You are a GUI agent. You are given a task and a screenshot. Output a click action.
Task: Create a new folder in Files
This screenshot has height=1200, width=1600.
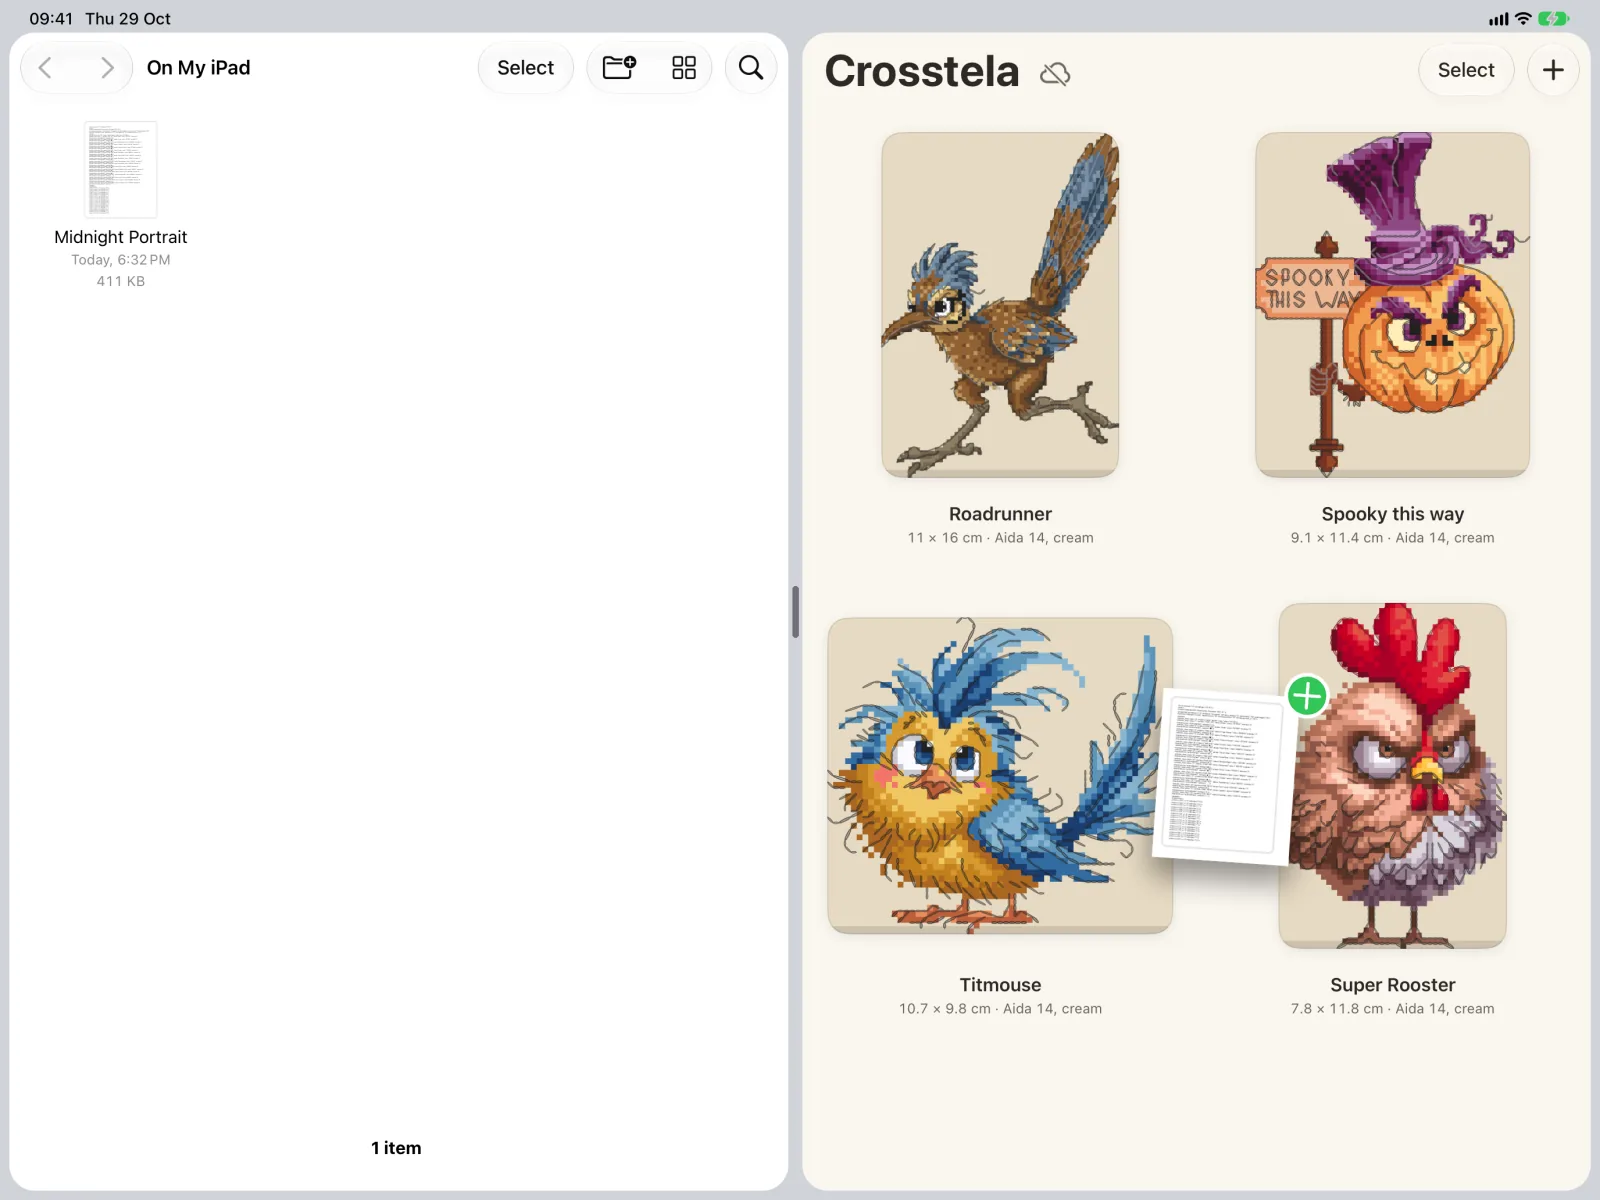click(x=619, y=68)
